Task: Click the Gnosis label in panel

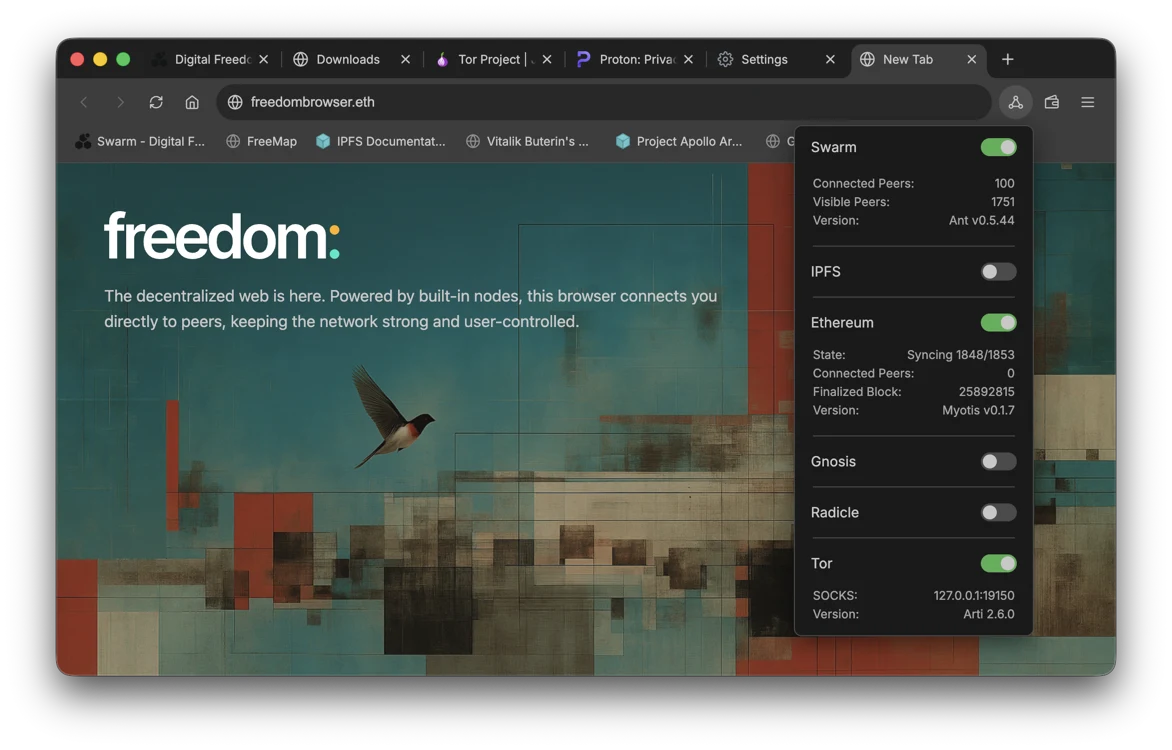Action: [833, 461]
